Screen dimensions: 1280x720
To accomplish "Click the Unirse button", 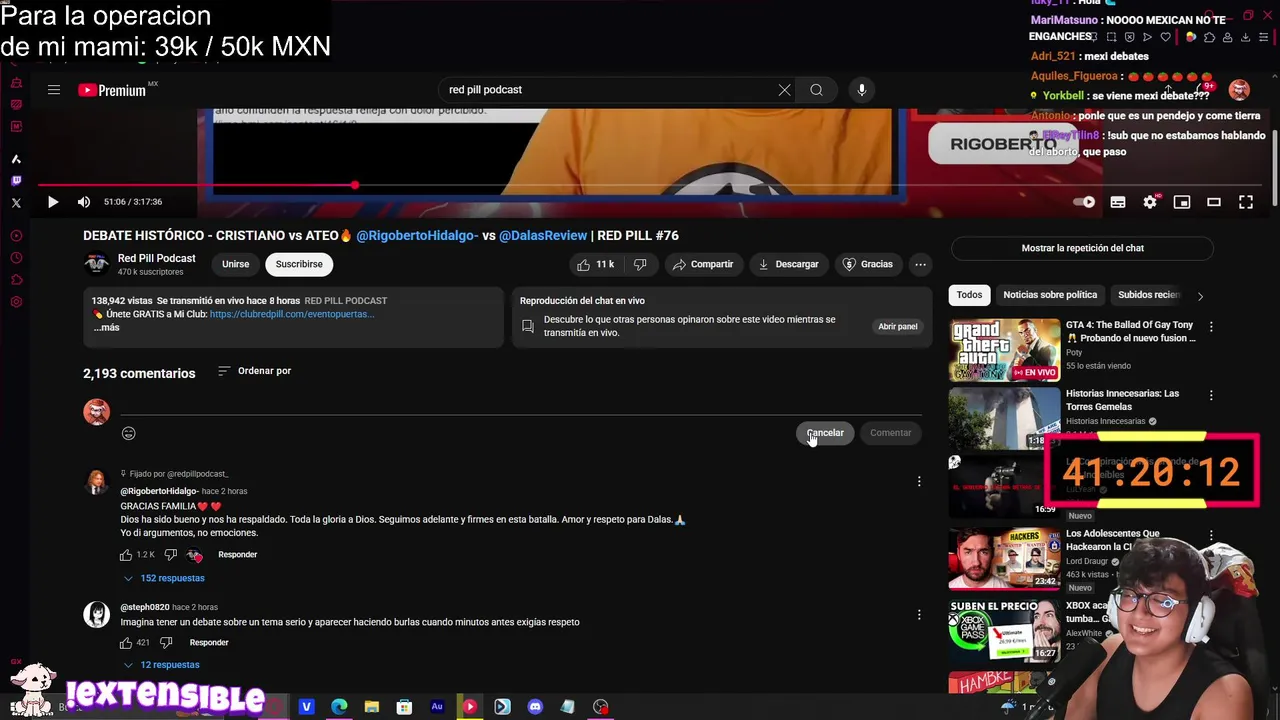I will [x=236, y=264].
